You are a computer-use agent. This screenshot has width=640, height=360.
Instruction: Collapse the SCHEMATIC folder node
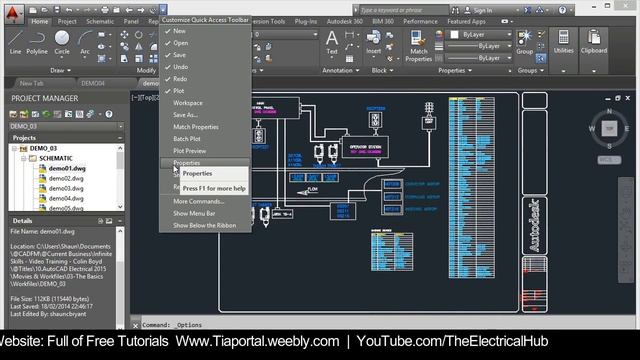pos(23,158)
